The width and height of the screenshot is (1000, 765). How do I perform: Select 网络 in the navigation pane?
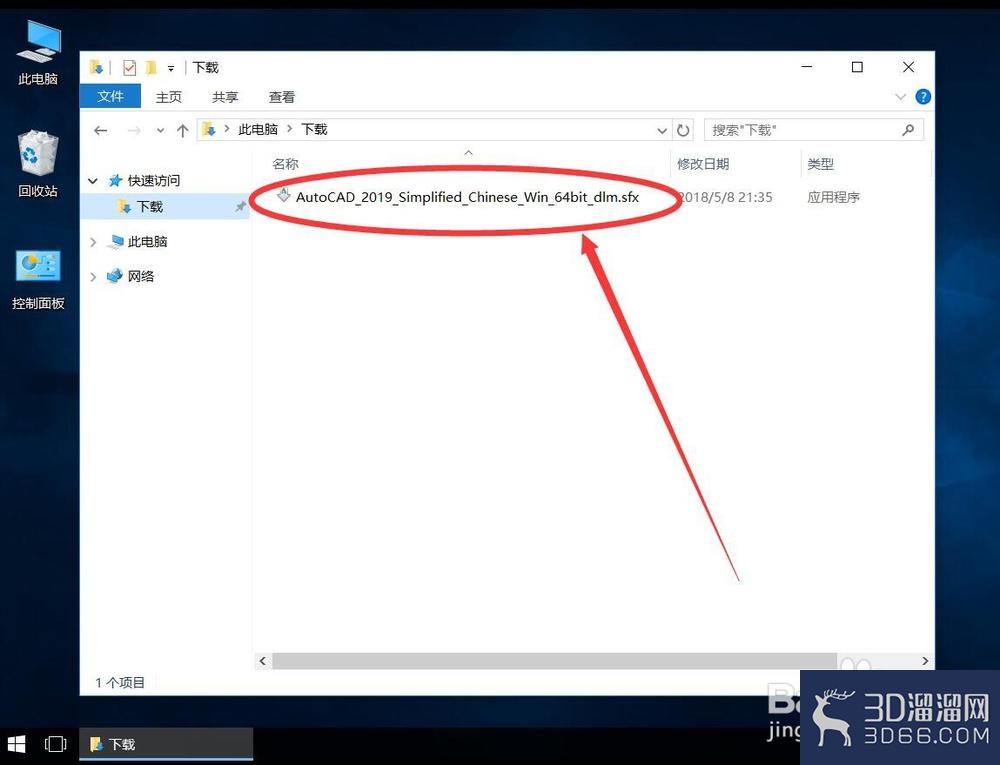click(x=141, y=276)
